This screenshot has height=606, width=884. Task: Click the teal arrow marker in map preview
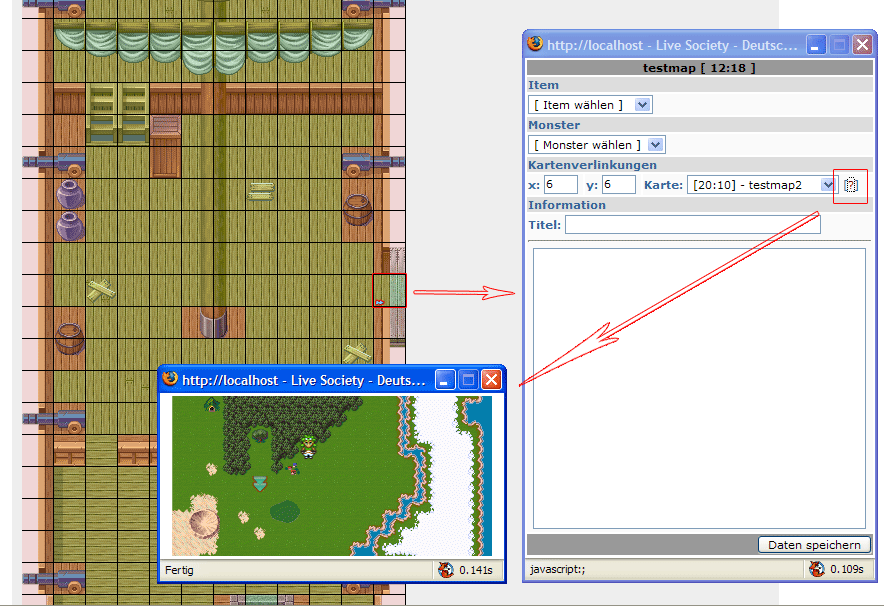click(260, 483)
